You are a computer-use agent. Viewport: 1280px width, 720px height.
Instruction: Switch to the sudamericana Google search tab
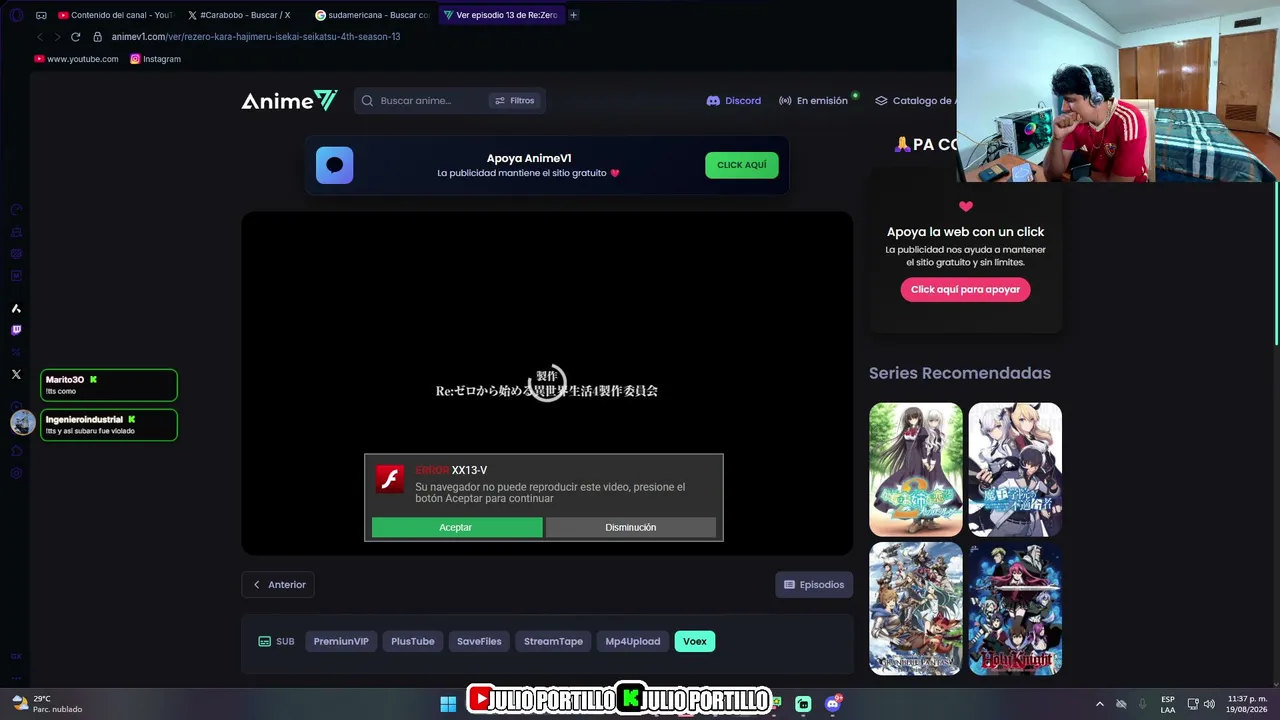371,15
